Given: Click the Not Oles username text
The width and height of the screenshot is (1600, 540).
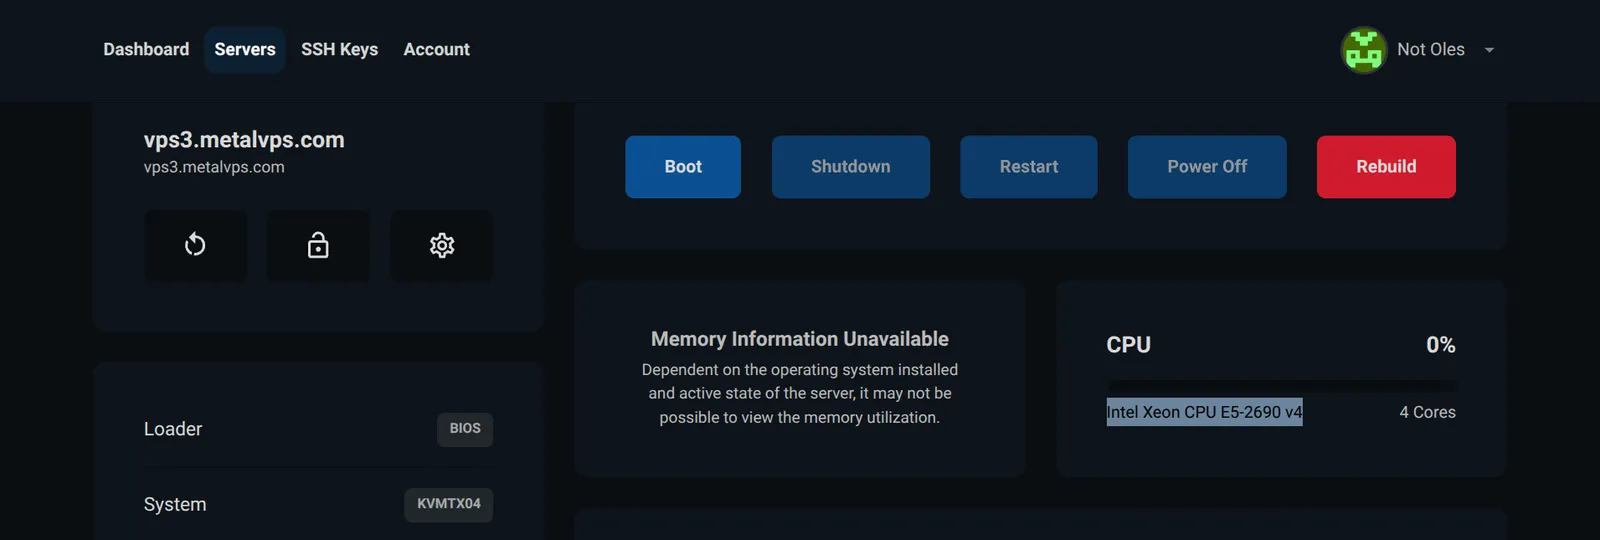Looking at the screenshot, I should tap(1431, 49).
